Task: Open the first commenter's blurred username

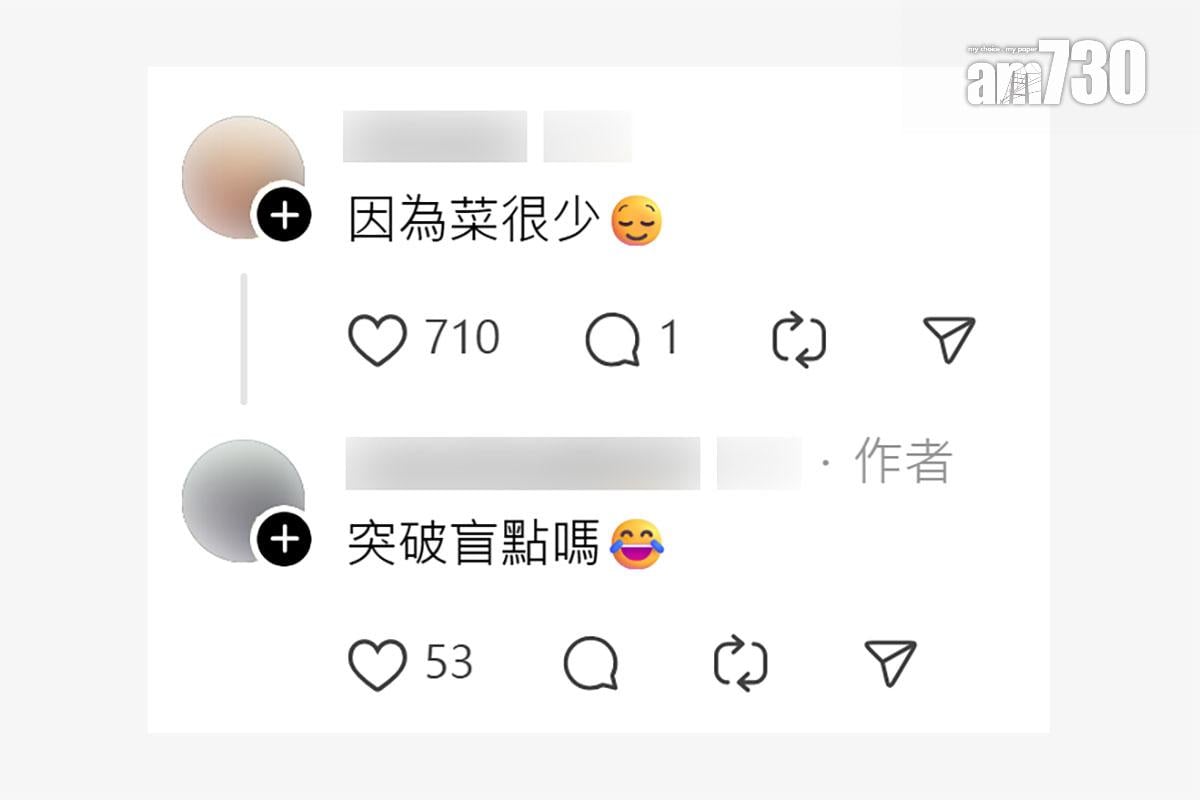Action: [x=435, y=137]
